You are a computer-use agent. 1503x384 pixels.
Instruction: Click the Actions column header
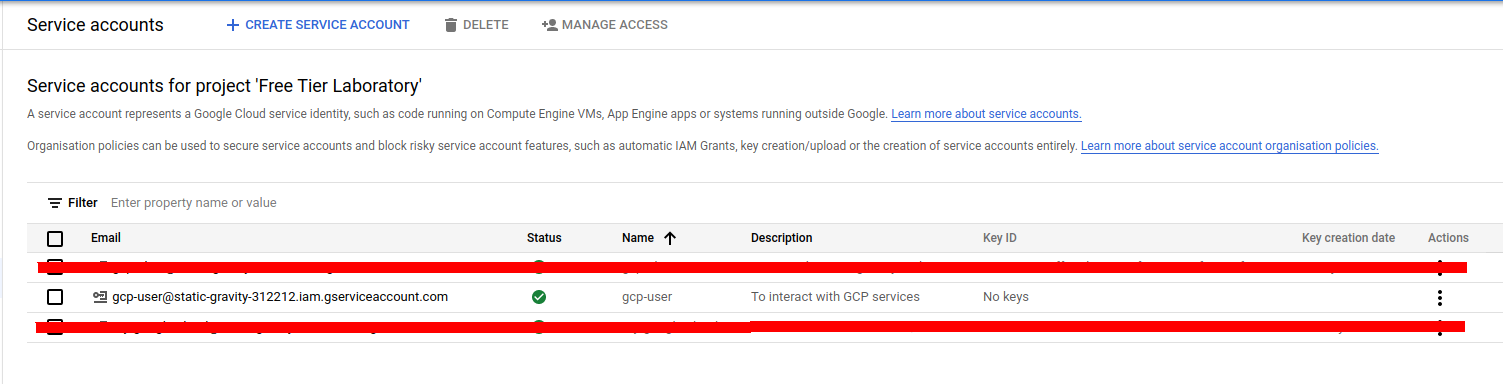coord(1448,238)
